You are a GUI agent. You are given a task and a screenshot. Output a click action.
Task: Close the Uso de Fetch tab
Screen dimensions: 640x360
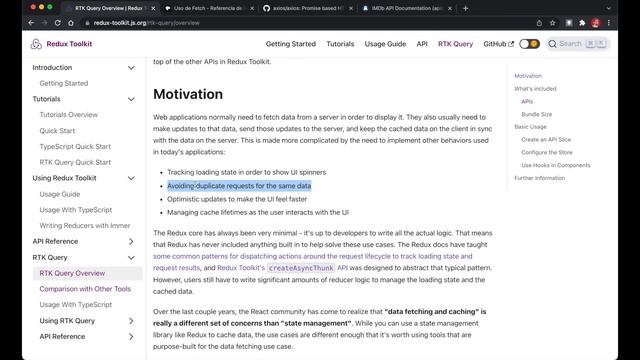click(x=252, y=8)
